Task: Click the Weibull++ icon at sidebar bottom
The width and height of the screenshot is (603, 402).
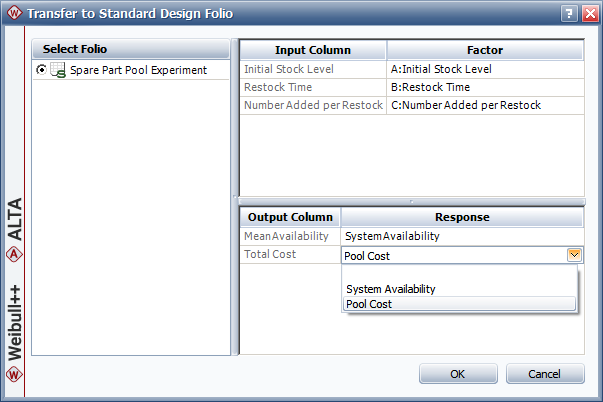Action: pyautogui.click(x=14, y=375)
